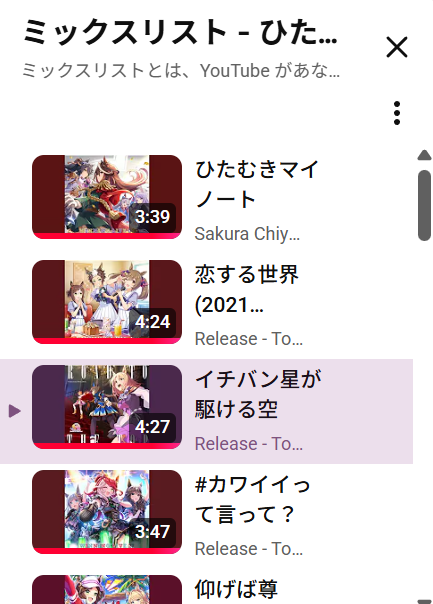Open the イチバン星が駆ける空 thumbnail

(x=107, y=407)
